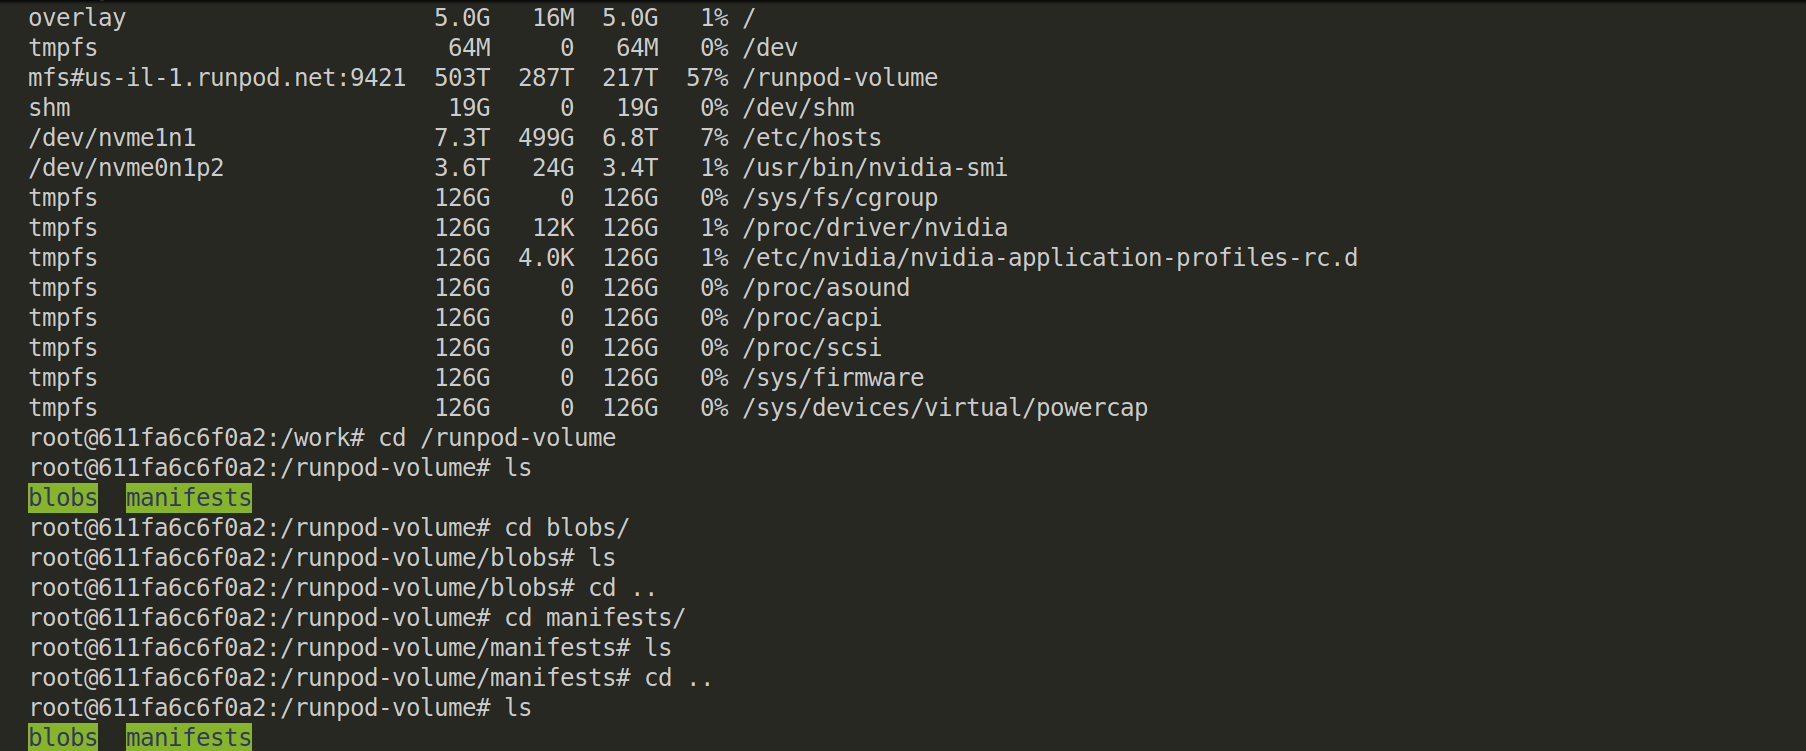Viewport: 1806px width, 751px height.
Task: Click the /dev/nvme1n1 device name
Action: tap(112, 138)
